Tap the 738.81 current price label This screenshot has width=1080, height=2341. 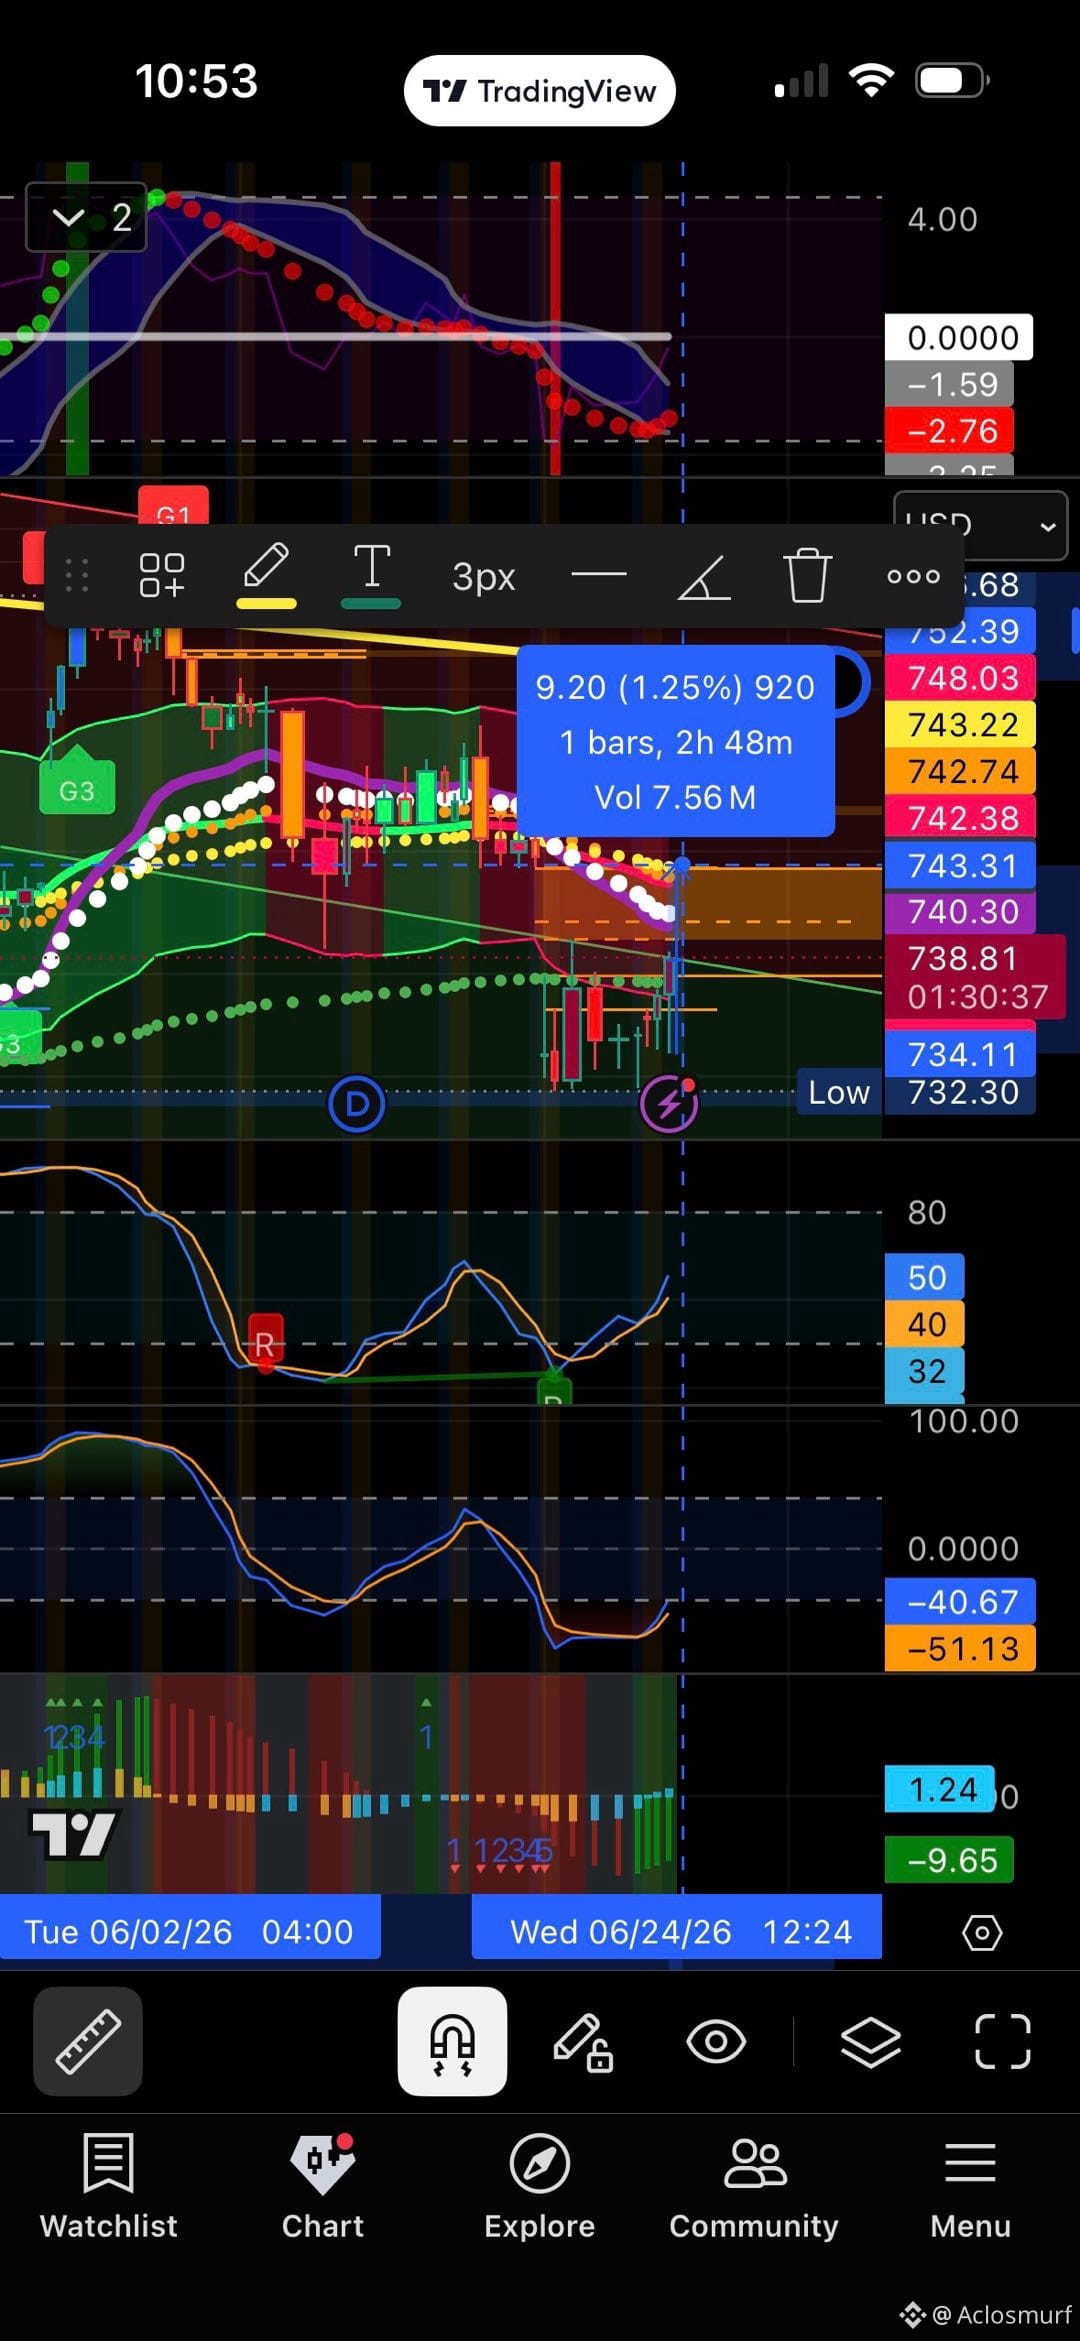tap(975, 977)
